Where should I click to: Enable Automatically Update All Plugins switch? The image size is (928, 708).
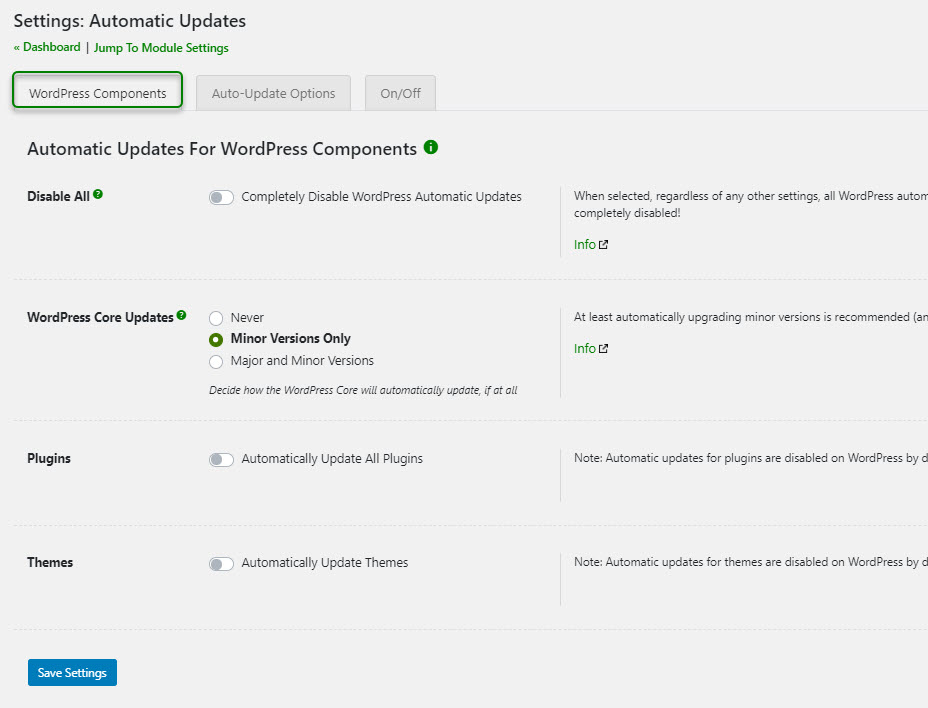[221, 459]
